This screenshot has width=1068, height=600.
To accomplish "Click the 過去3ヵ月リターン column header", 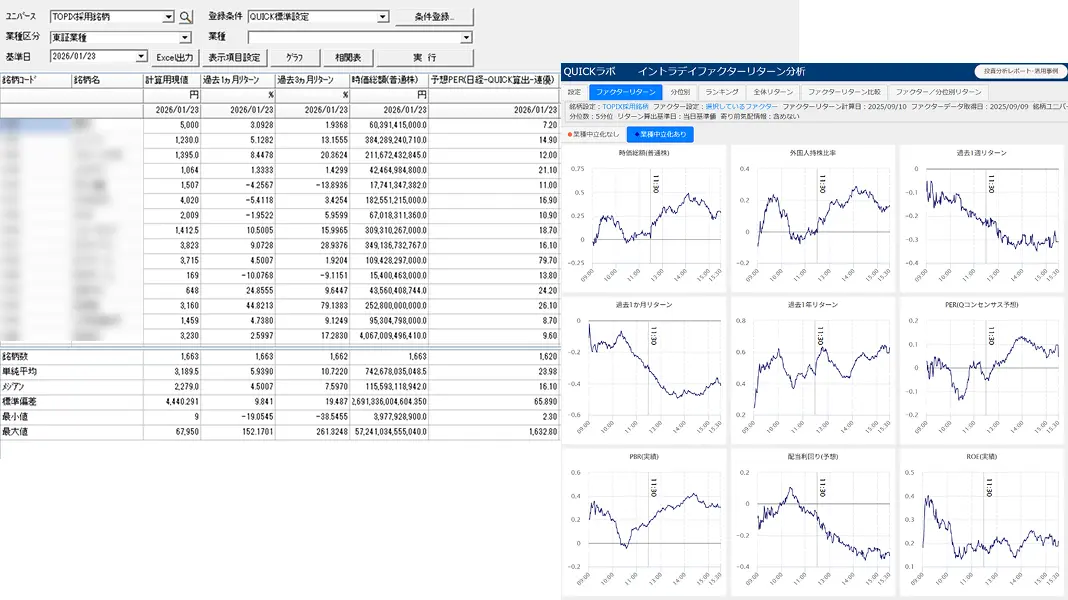I will click(313, 80).
